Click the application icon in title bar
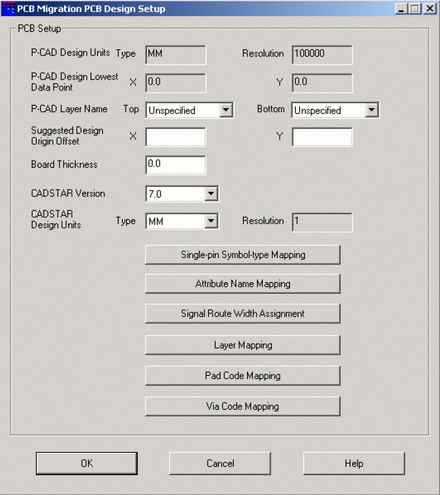The height and width of the screenshot is (495, 440). [9, 8]
